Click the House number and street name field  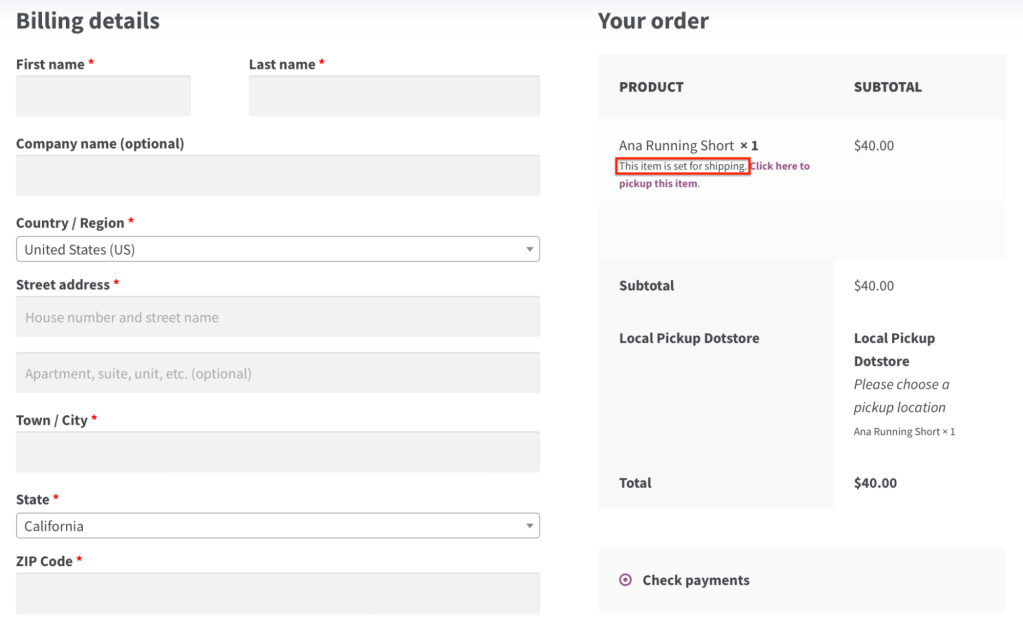(278, 317)
